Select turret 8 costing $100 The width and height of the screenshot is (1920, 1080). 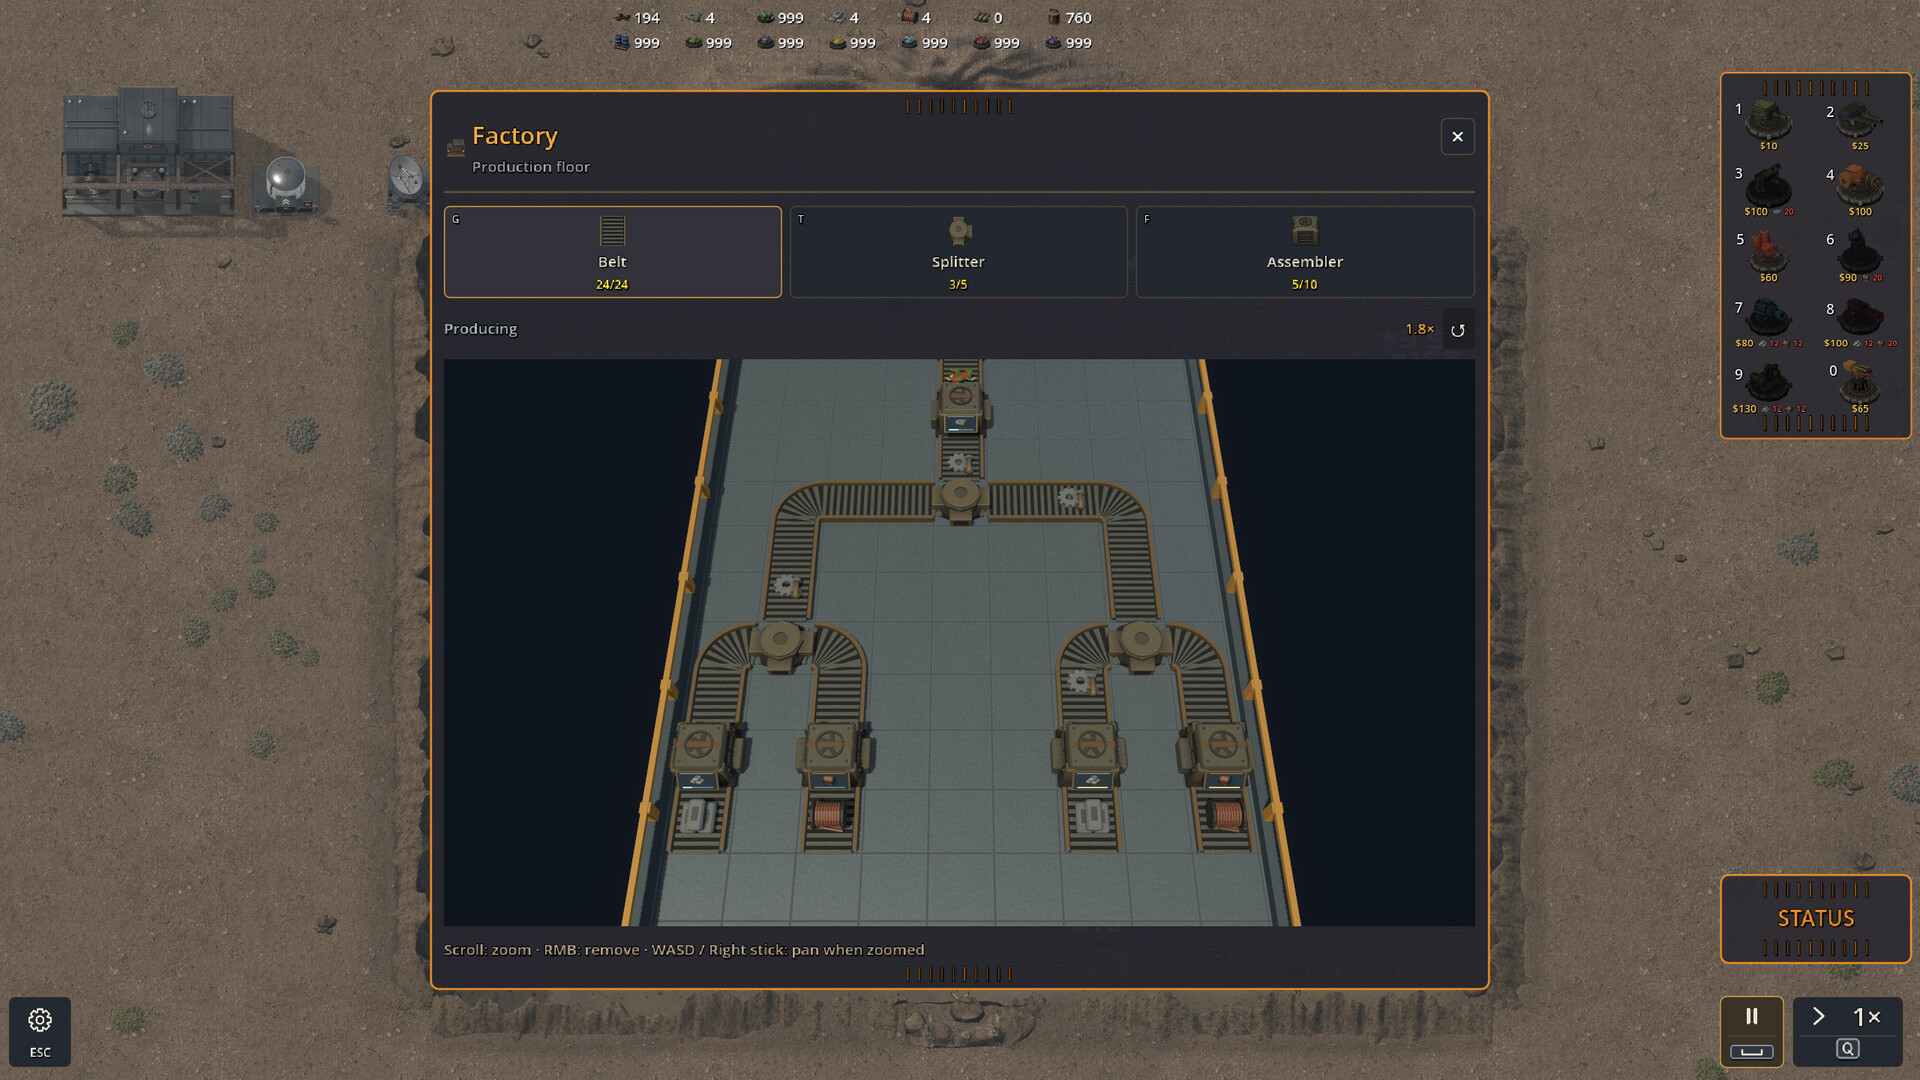pos(1859,322)
